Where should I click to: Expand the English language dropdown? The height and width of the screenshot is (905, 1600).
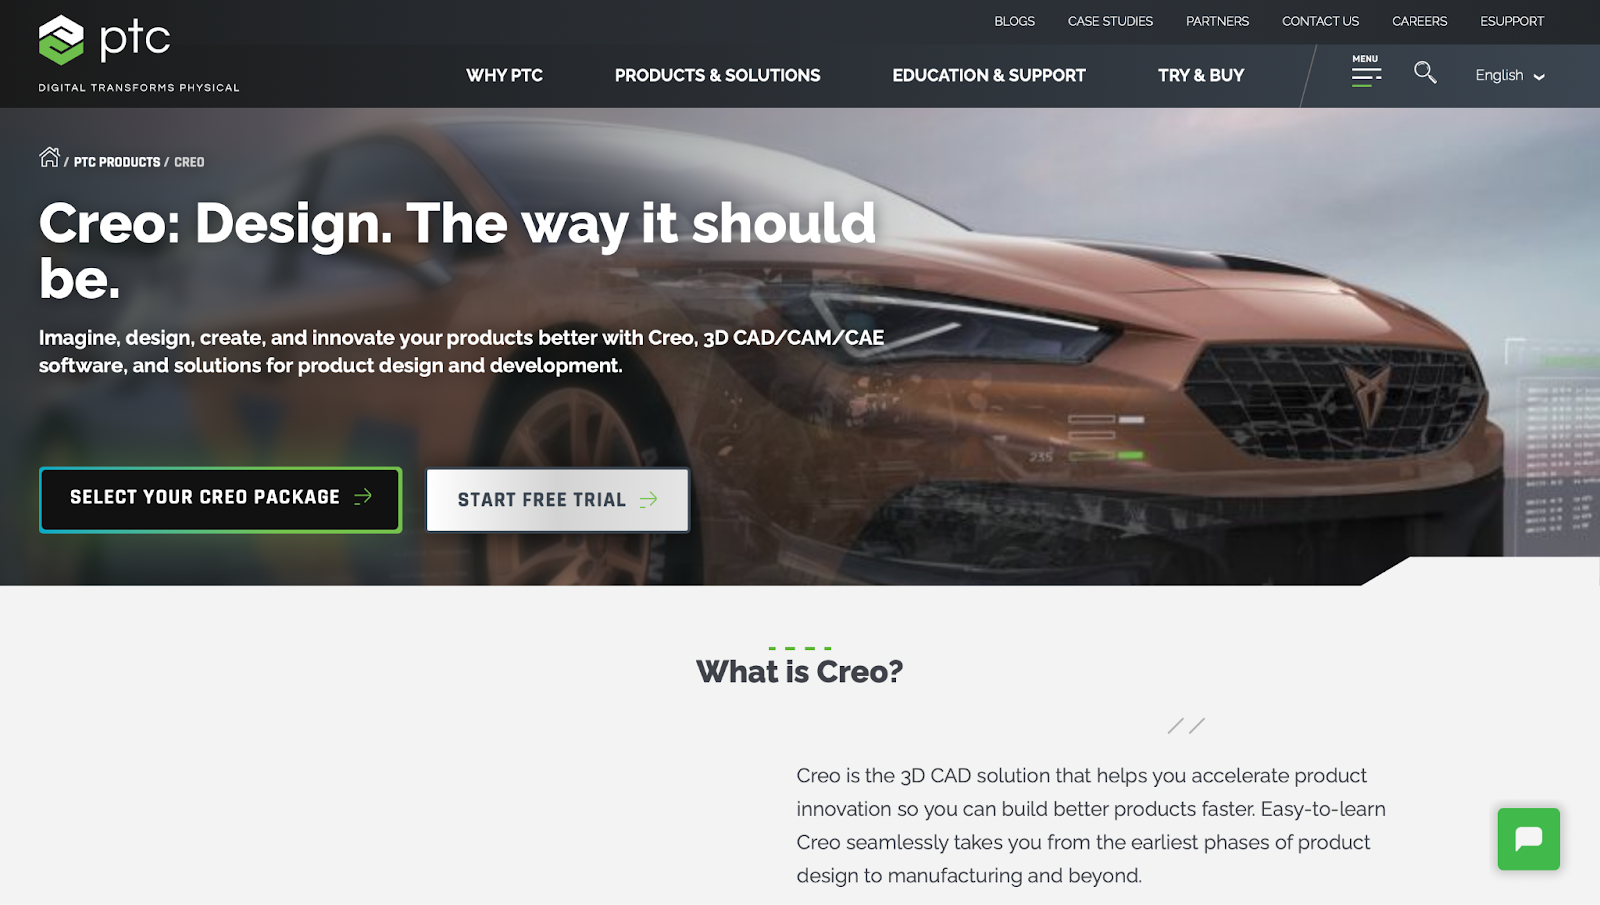click(x=1510, y=75)
